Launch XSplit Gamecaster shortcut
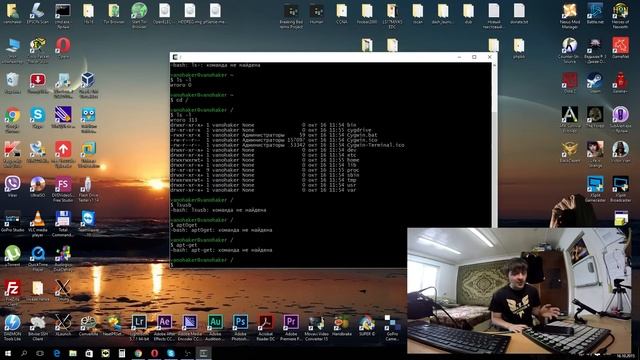This screenshot has width=640, height=360. point(595,189)
